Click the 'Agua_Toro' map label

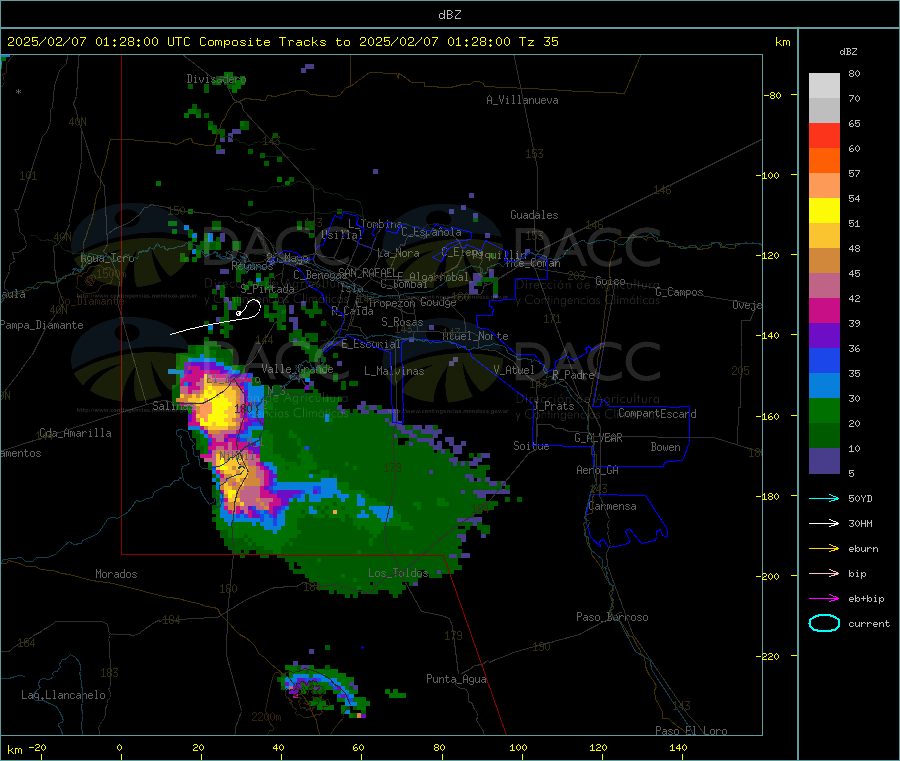click(x=107, y=258)
